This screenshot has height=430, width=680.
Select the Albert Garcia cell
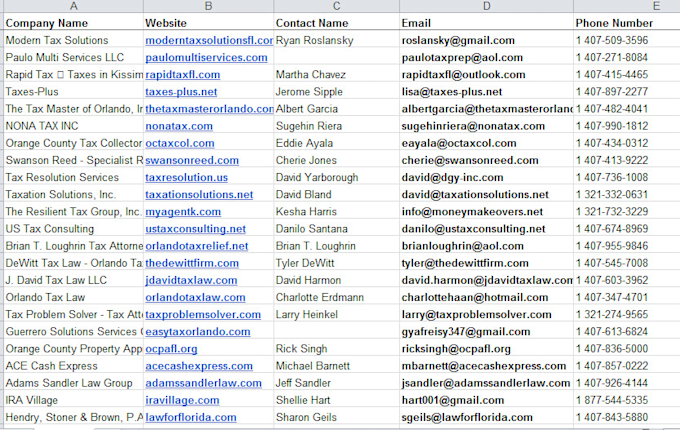(x=337, y=109)
